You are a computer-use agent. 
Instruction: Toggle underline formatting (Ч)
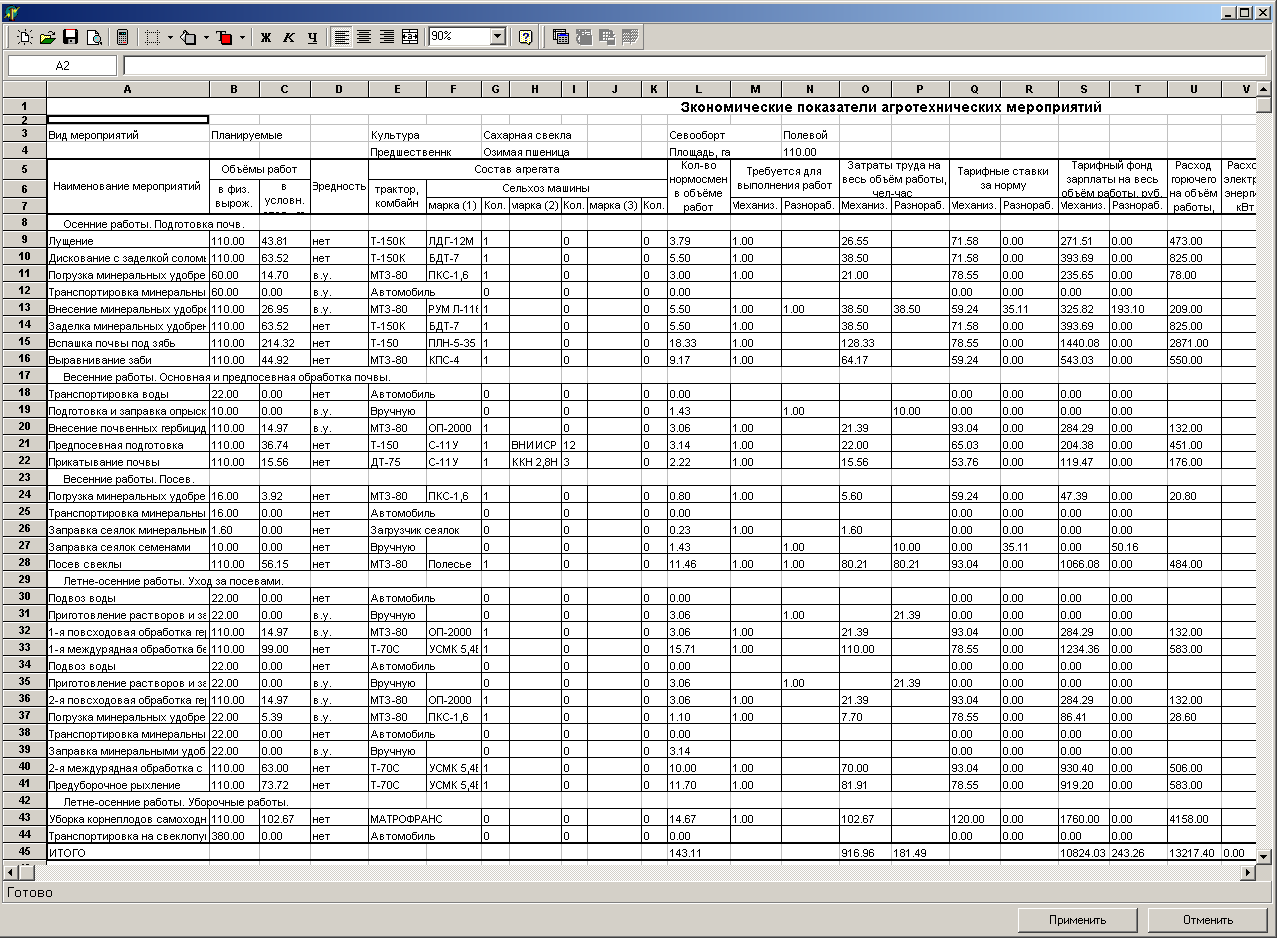point(312,37)
